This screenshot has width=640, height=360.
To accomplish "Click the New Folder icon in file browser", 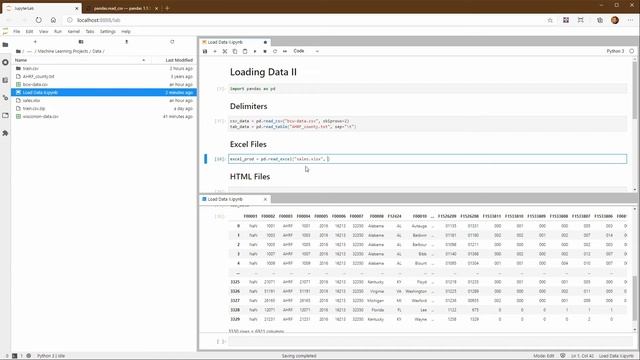I will 81,42.
